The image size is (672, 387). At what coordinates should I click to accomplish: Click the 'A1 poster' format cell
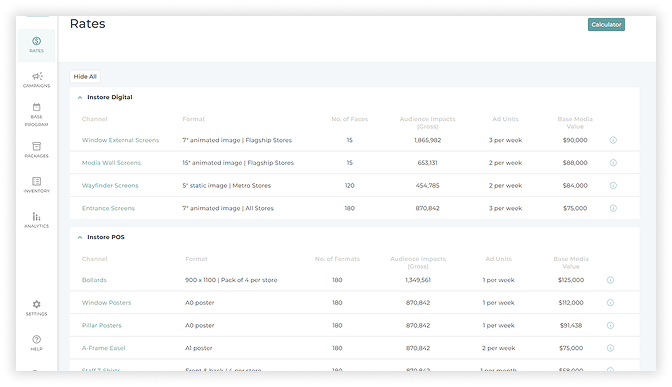click(198, 348)
